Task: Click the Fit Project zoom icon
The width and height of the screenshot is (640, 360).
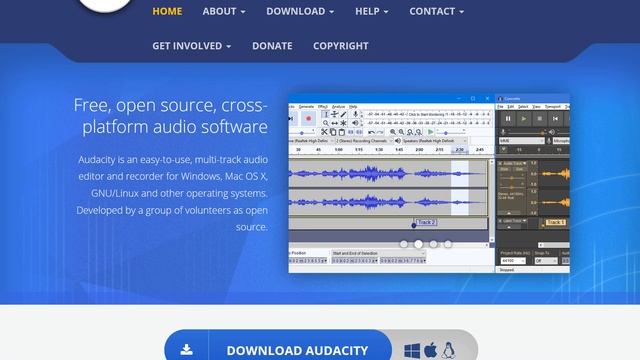Action: click(x=419, y=132)
